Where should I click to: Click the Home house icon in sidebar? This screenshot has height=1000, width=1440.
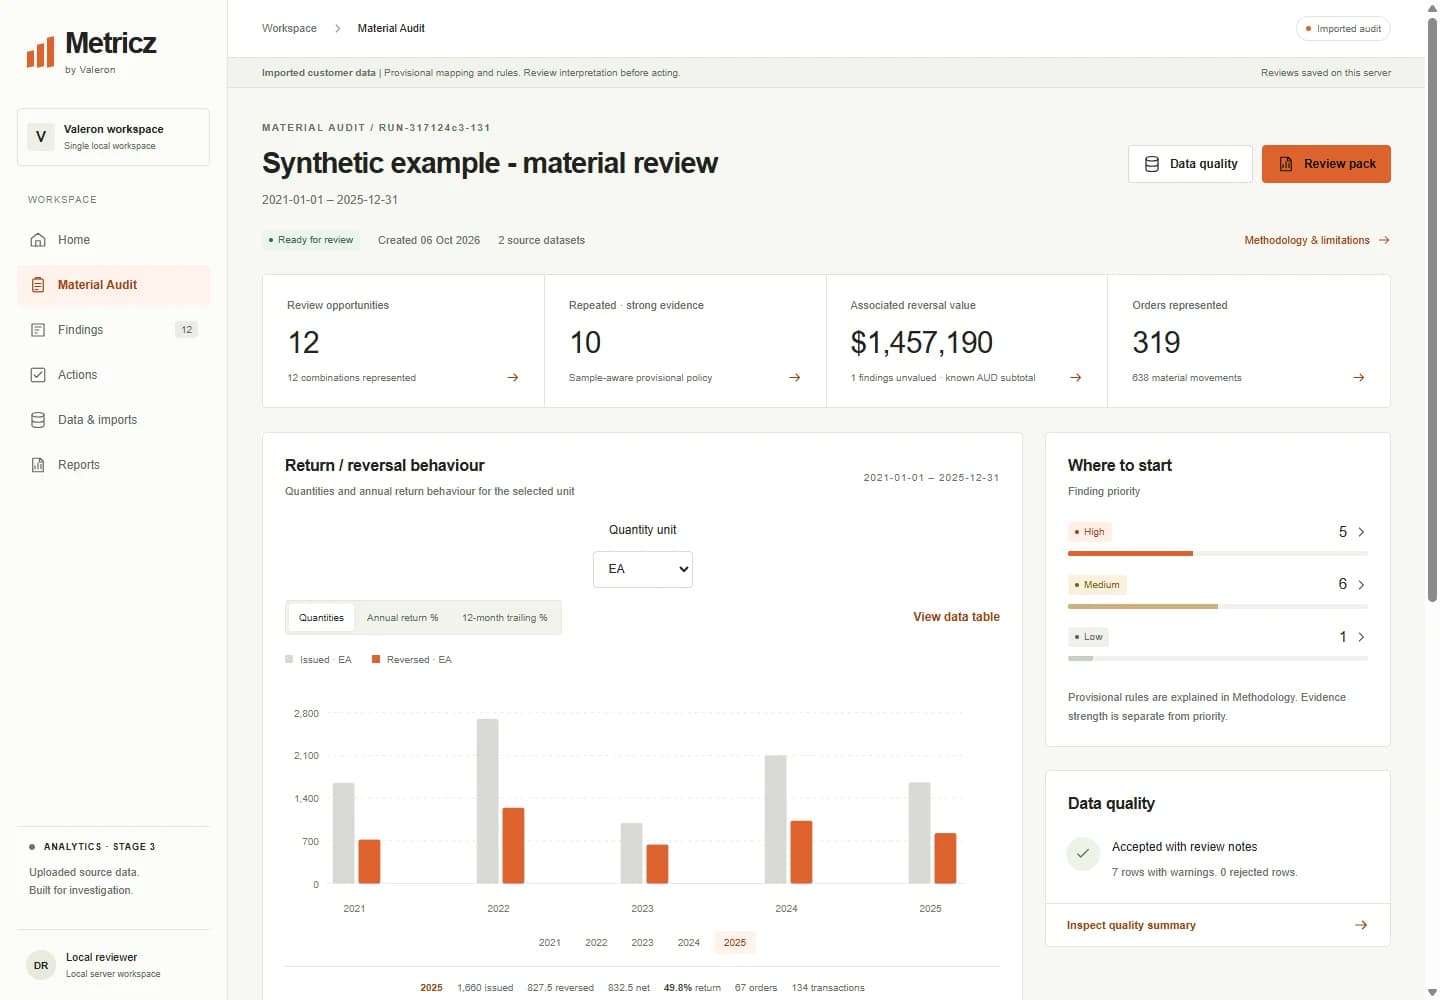click(x=38, y=240)
